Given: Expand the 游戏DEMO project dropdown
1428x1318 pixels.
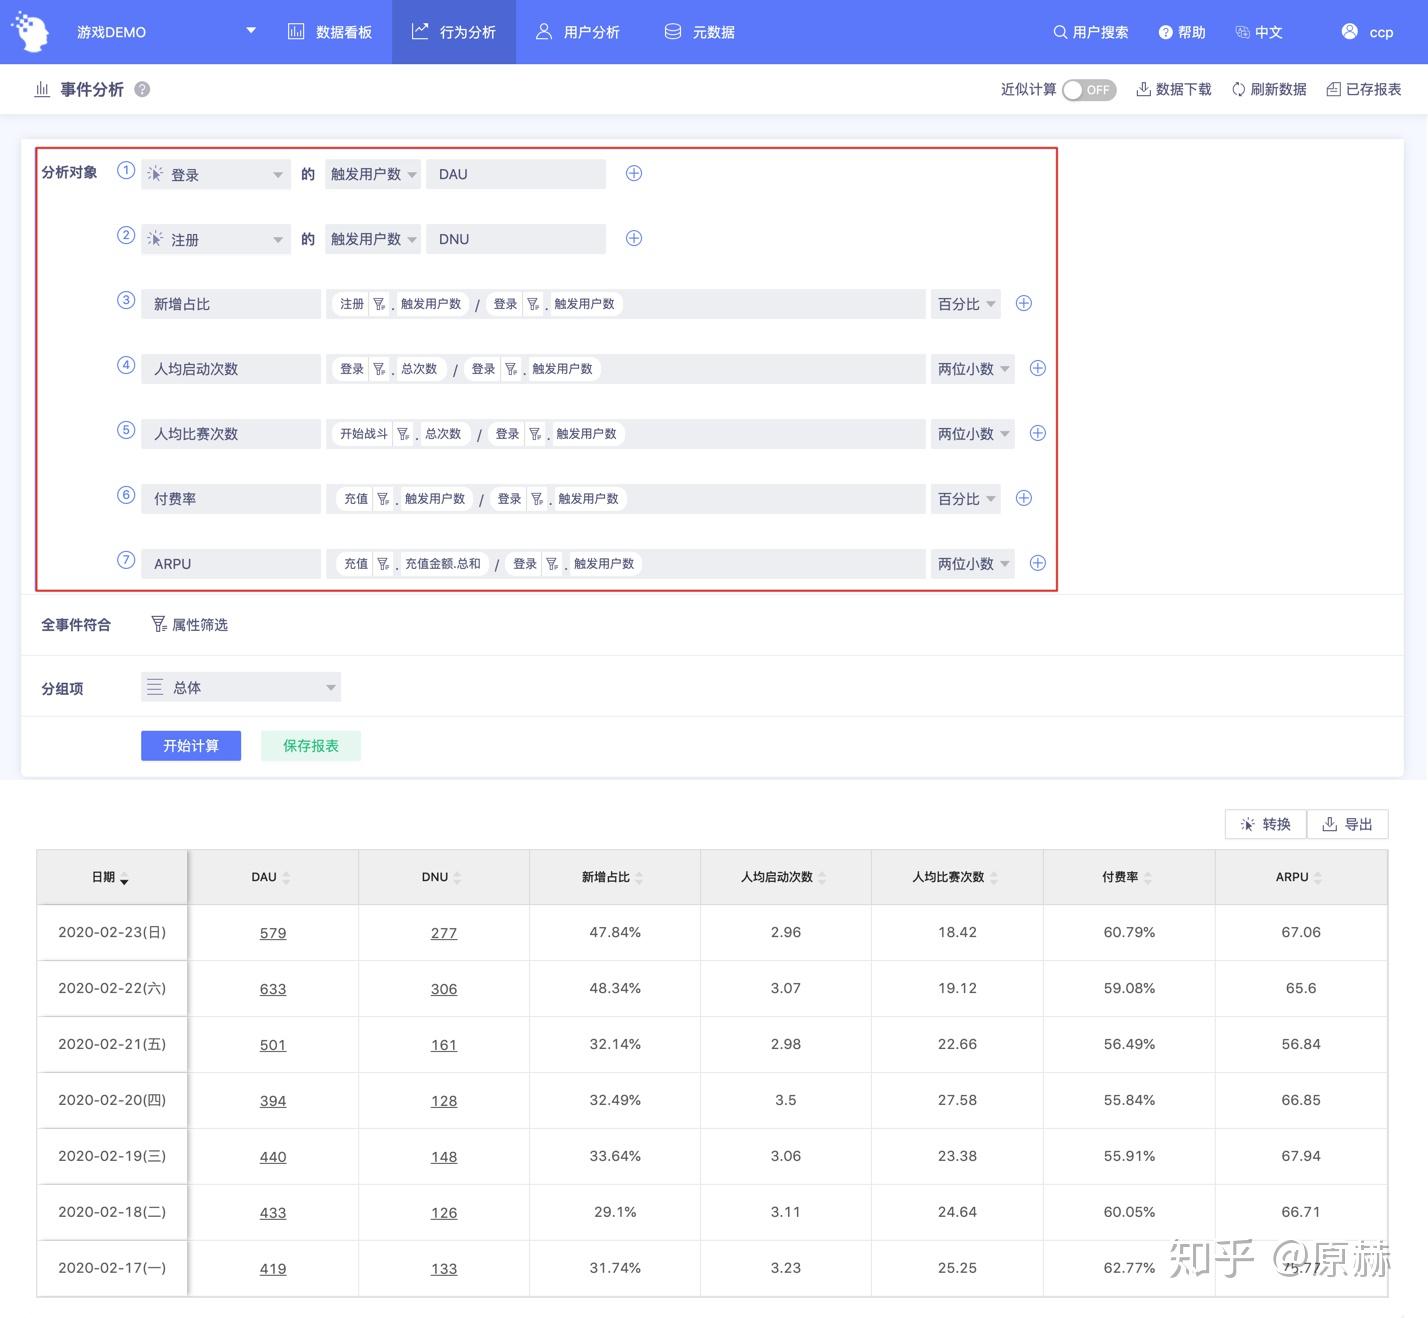Looking at the screenshot, I should 251,31.
